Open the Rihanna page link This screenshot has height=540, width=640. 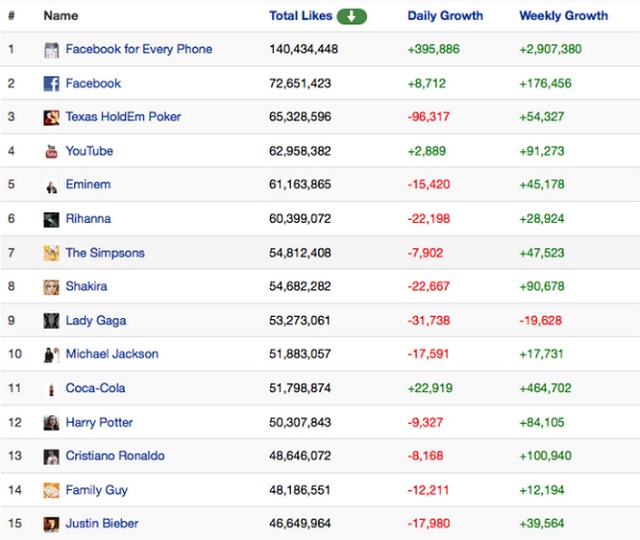click(88, 219)
